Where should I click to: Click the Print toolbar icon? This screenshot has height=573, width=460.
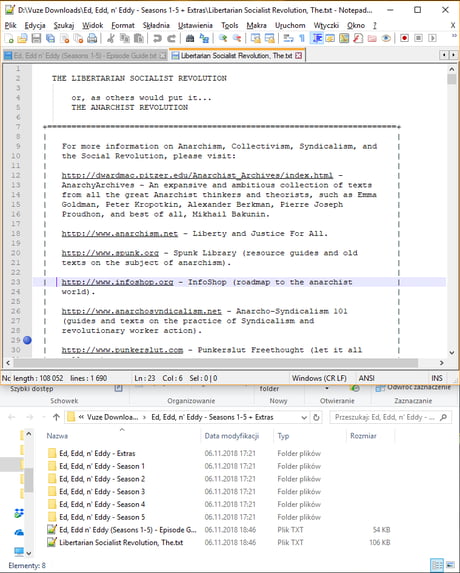(92, 38)
